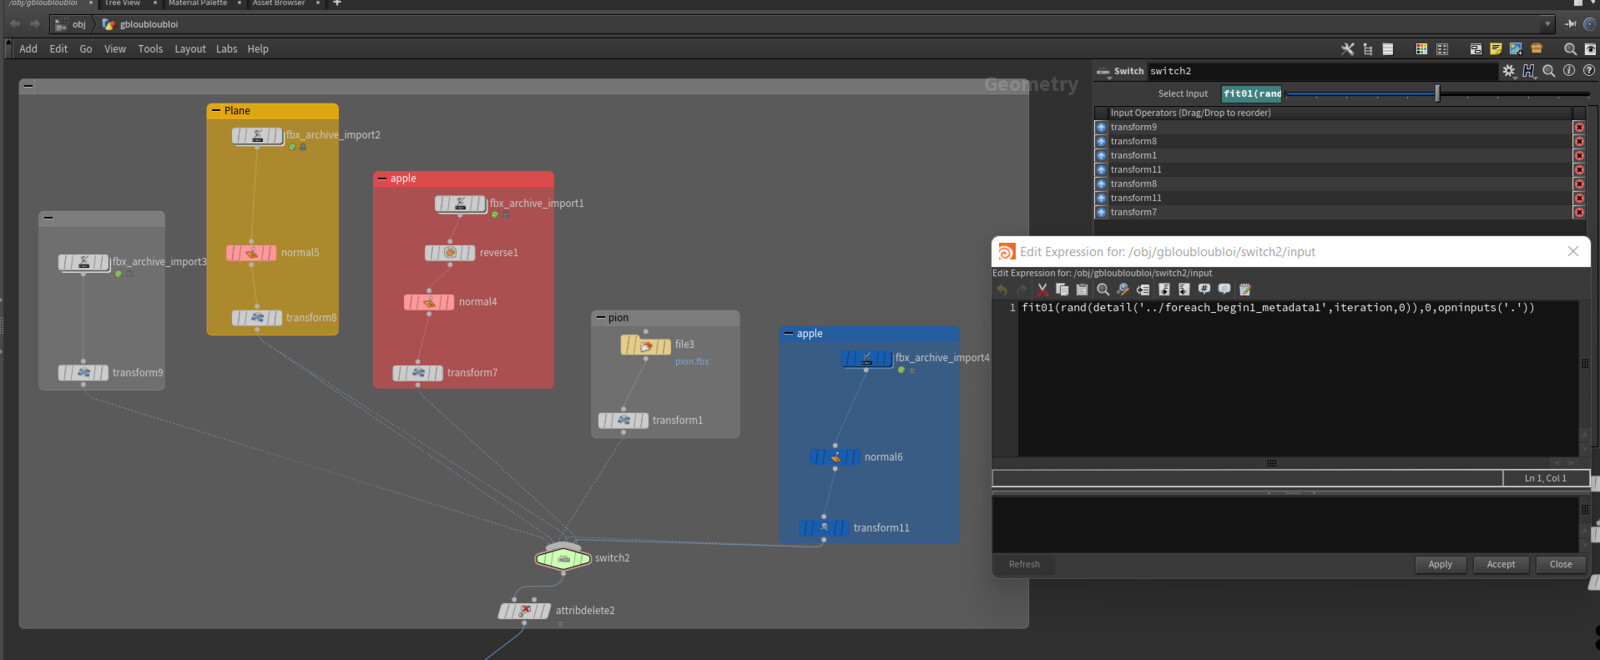Image resolution: width=1600 pixels, height=660 pixels.
Task: Open the Switch node type dropdown icon
Action: pos(1103,72)
